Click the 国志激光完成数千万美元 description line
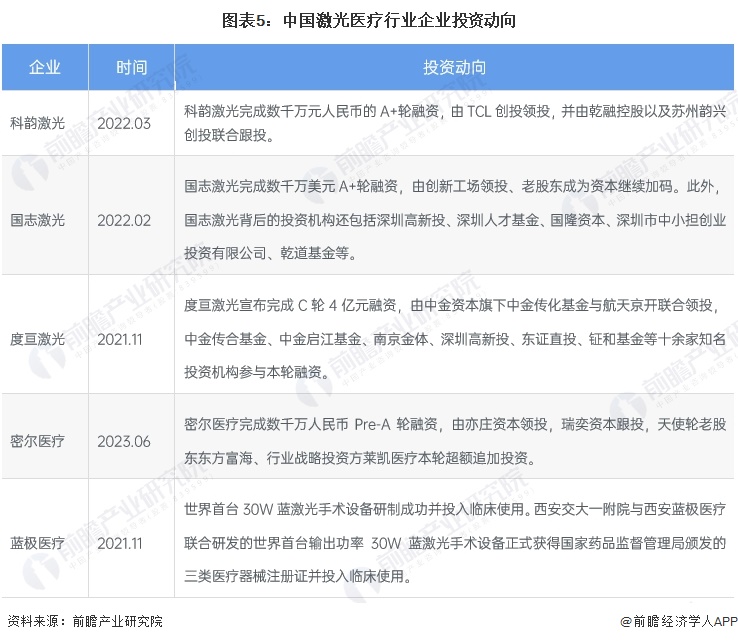The width and height of the screenshot is (738, 642). click(x=452, y=186)
